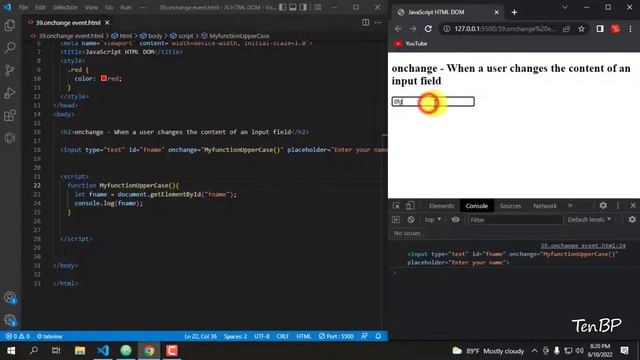Open DevTools settings gear
The height and width of the screenshot is (360, 640).
[603, 206]
